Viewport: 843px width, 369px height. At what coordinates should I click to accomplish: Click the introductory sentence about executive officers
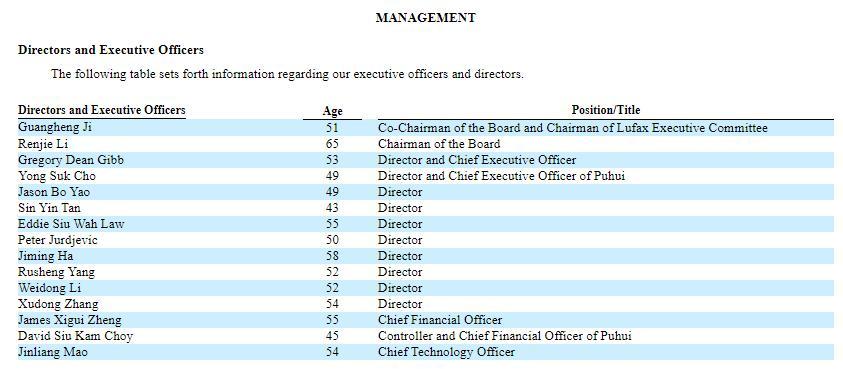pyautogui.click(x=287, y=74)
